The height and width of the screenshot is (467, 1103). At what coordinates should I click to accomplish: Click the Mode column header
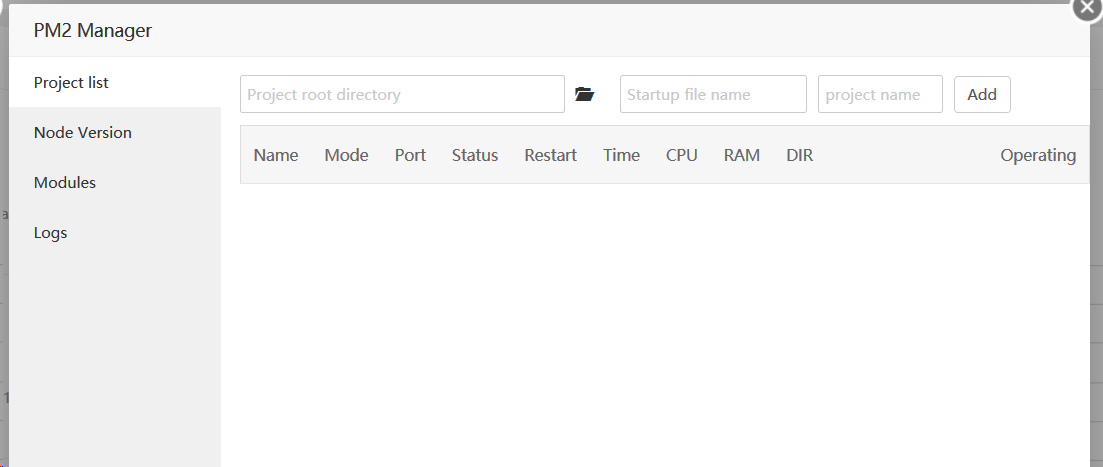346,155
